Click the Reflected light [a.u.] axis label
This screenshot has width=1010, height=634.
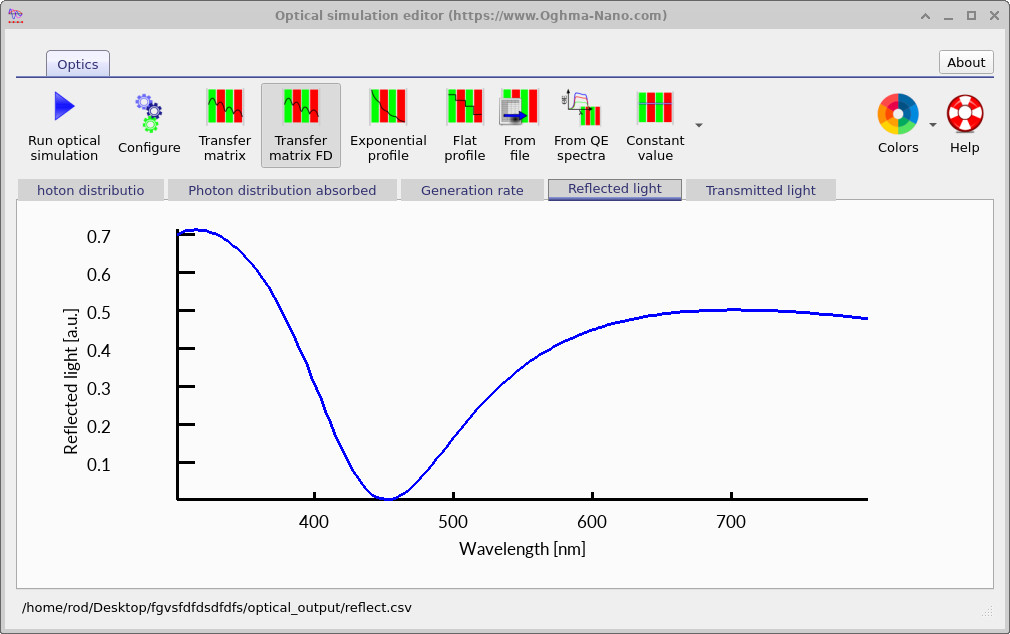click(x=71, y=381)
